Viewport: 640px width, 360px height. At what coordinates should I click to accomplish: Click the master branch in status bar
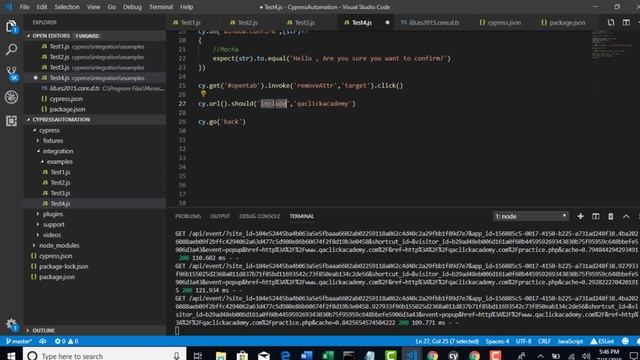(x=19, y=341)
